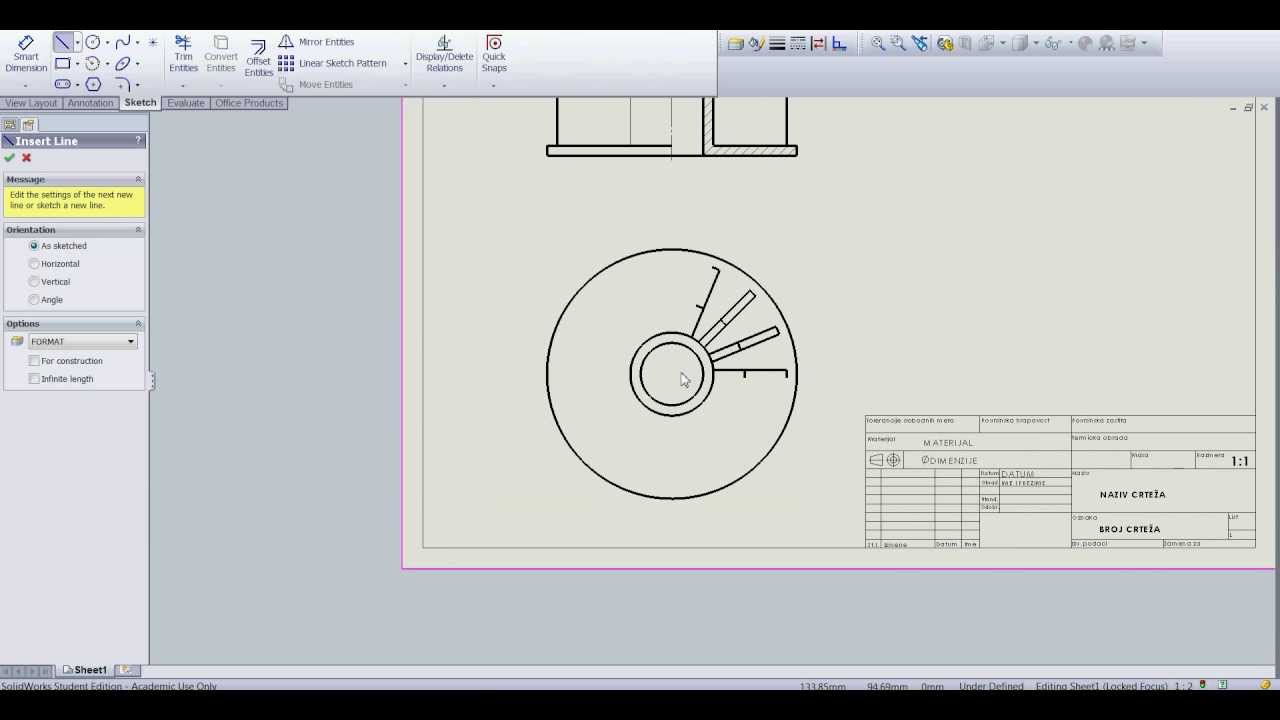Restore the drawing document window
This screenshot has width=1280, height=720.
tap(1248, 107)
